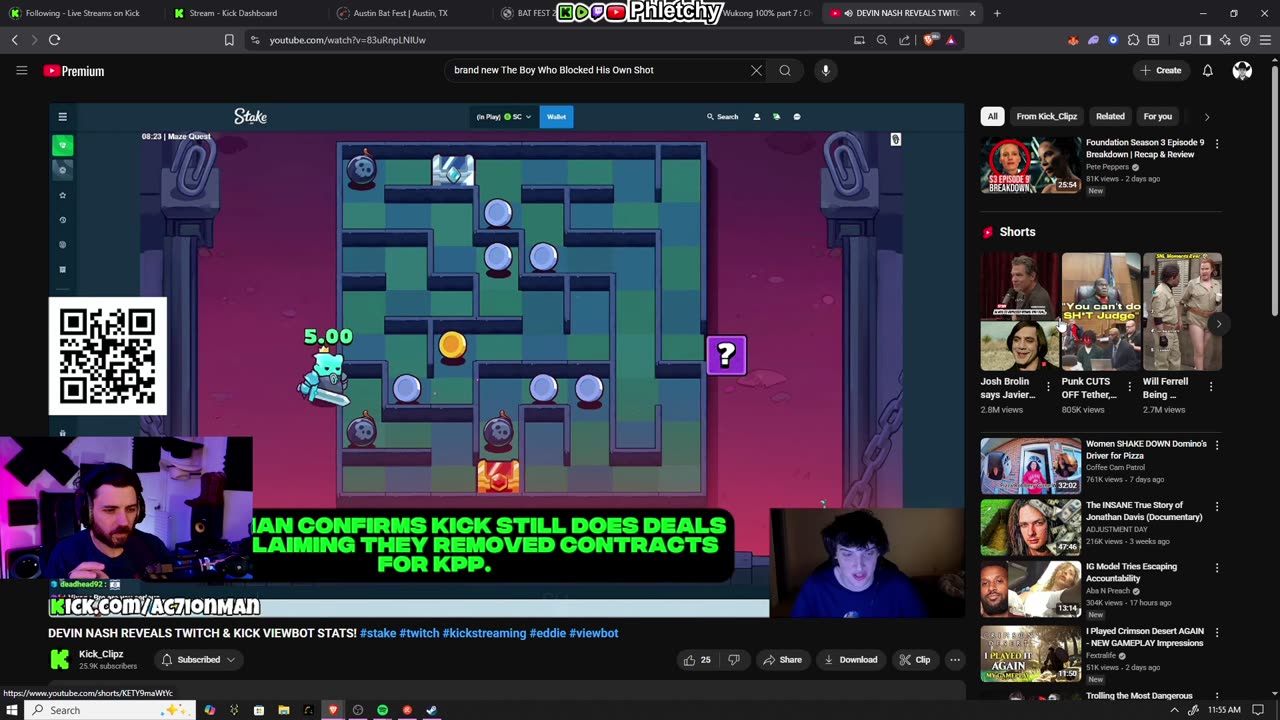This screenshot has height=720, width=1280.
Task: Bookmark this page using the bookmark icon
Action: click(229, 40)
